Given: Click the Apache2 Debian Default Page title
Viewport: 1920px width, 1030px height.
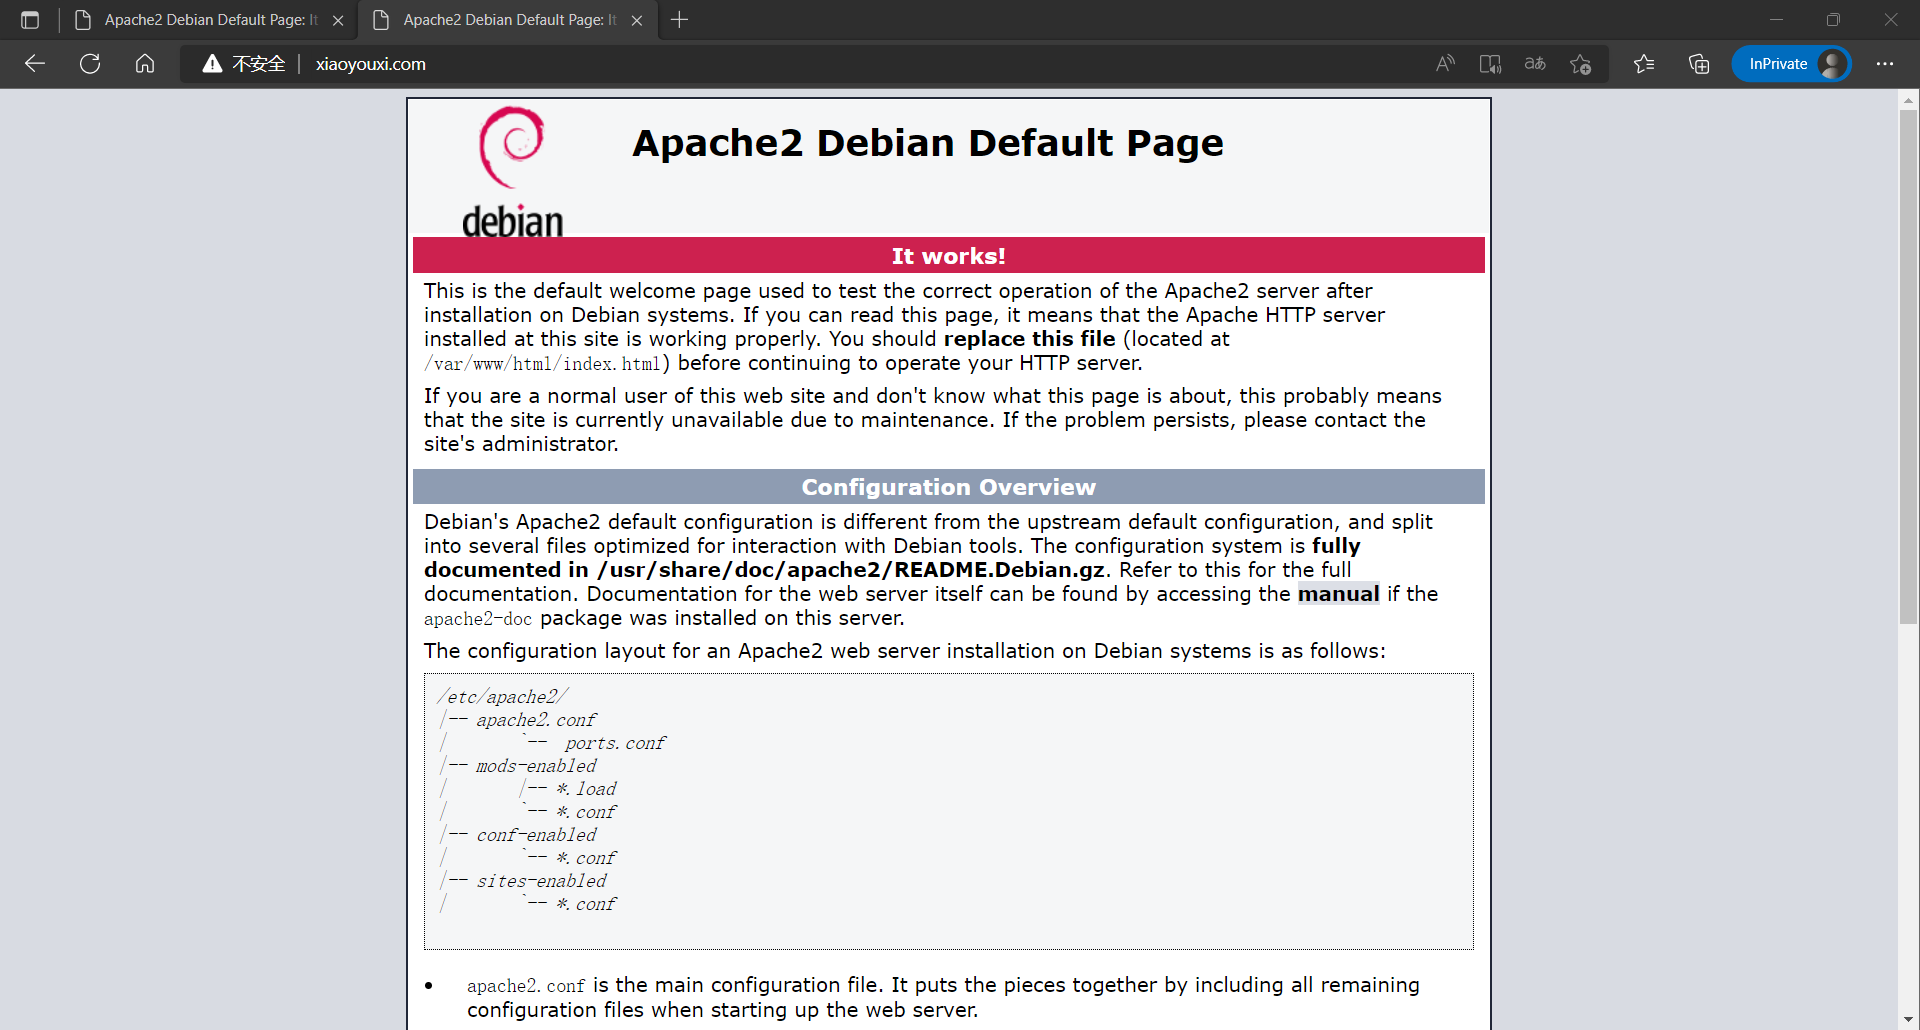Looking at the screenshot, I should coord(928,143).
